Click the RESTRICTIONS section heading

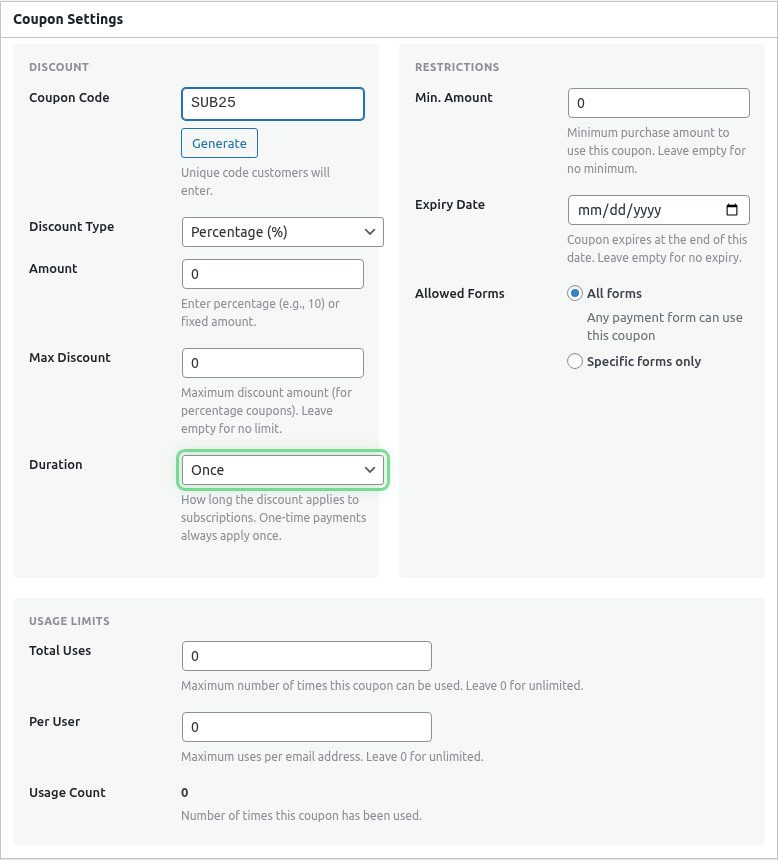click(x=458, y=67)
